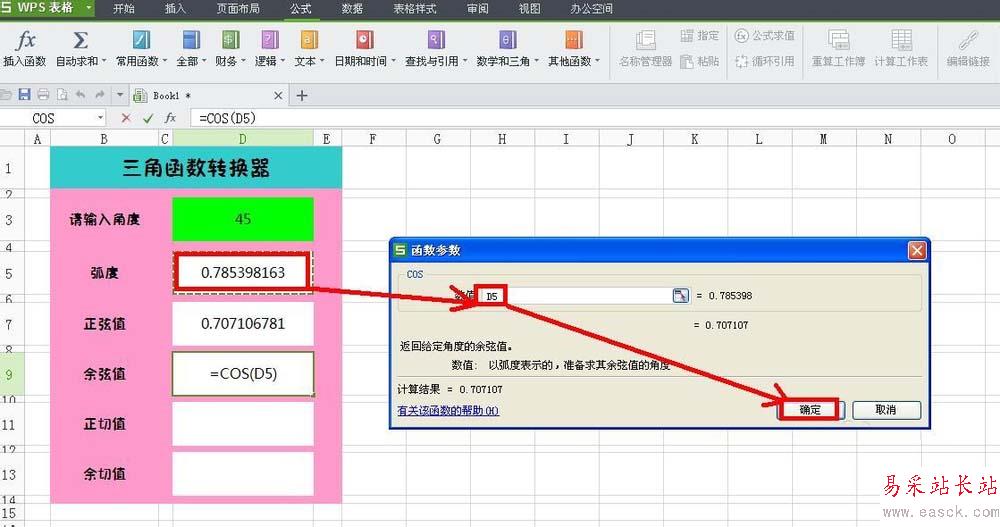Select column header D
The height and width of the screenshot is (527, 1000).
pos(243,138)
